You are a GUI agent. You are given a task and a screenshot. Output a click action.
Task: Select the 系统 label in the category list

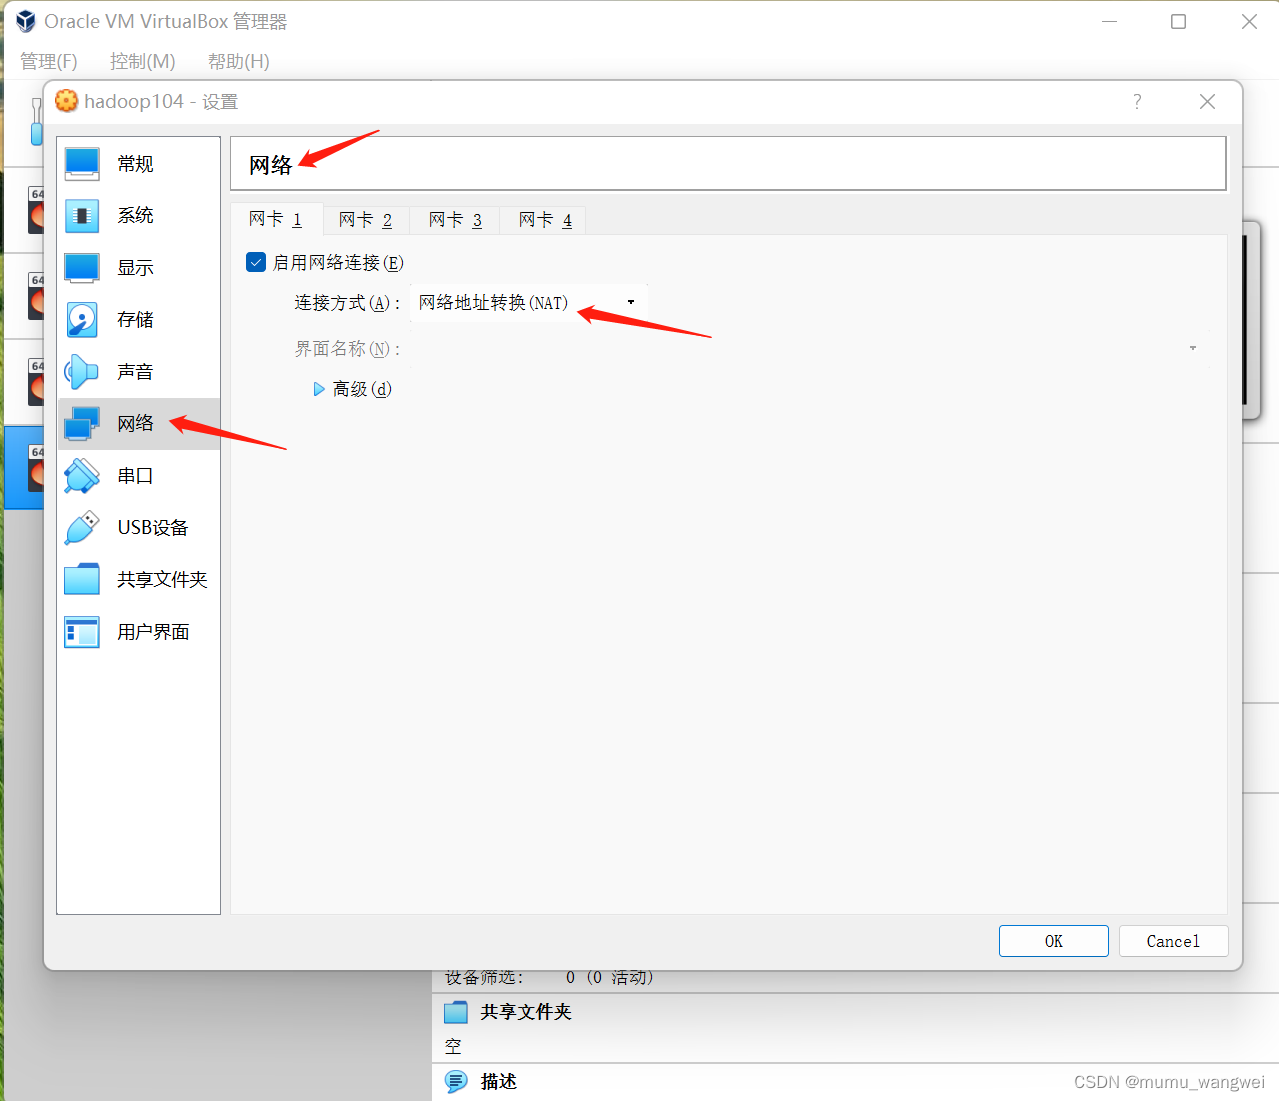click(x=135, y=216)
